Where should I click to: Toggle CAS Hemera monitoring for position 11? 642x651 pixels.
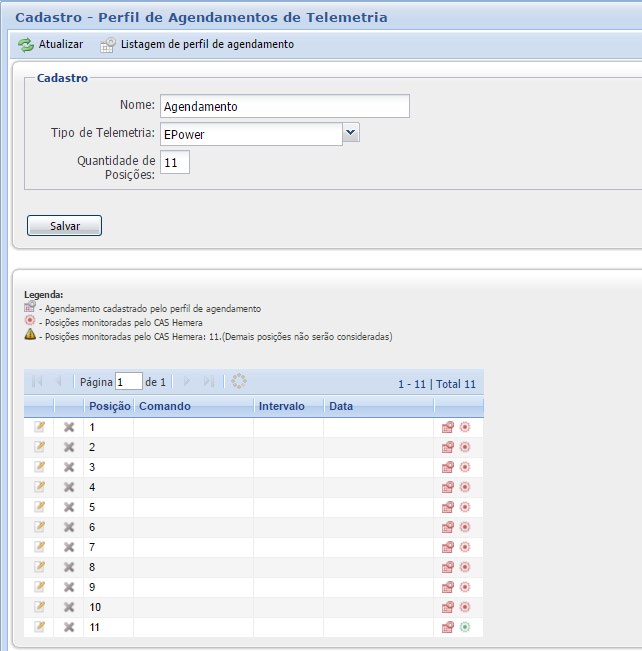[x=465, y=627]
